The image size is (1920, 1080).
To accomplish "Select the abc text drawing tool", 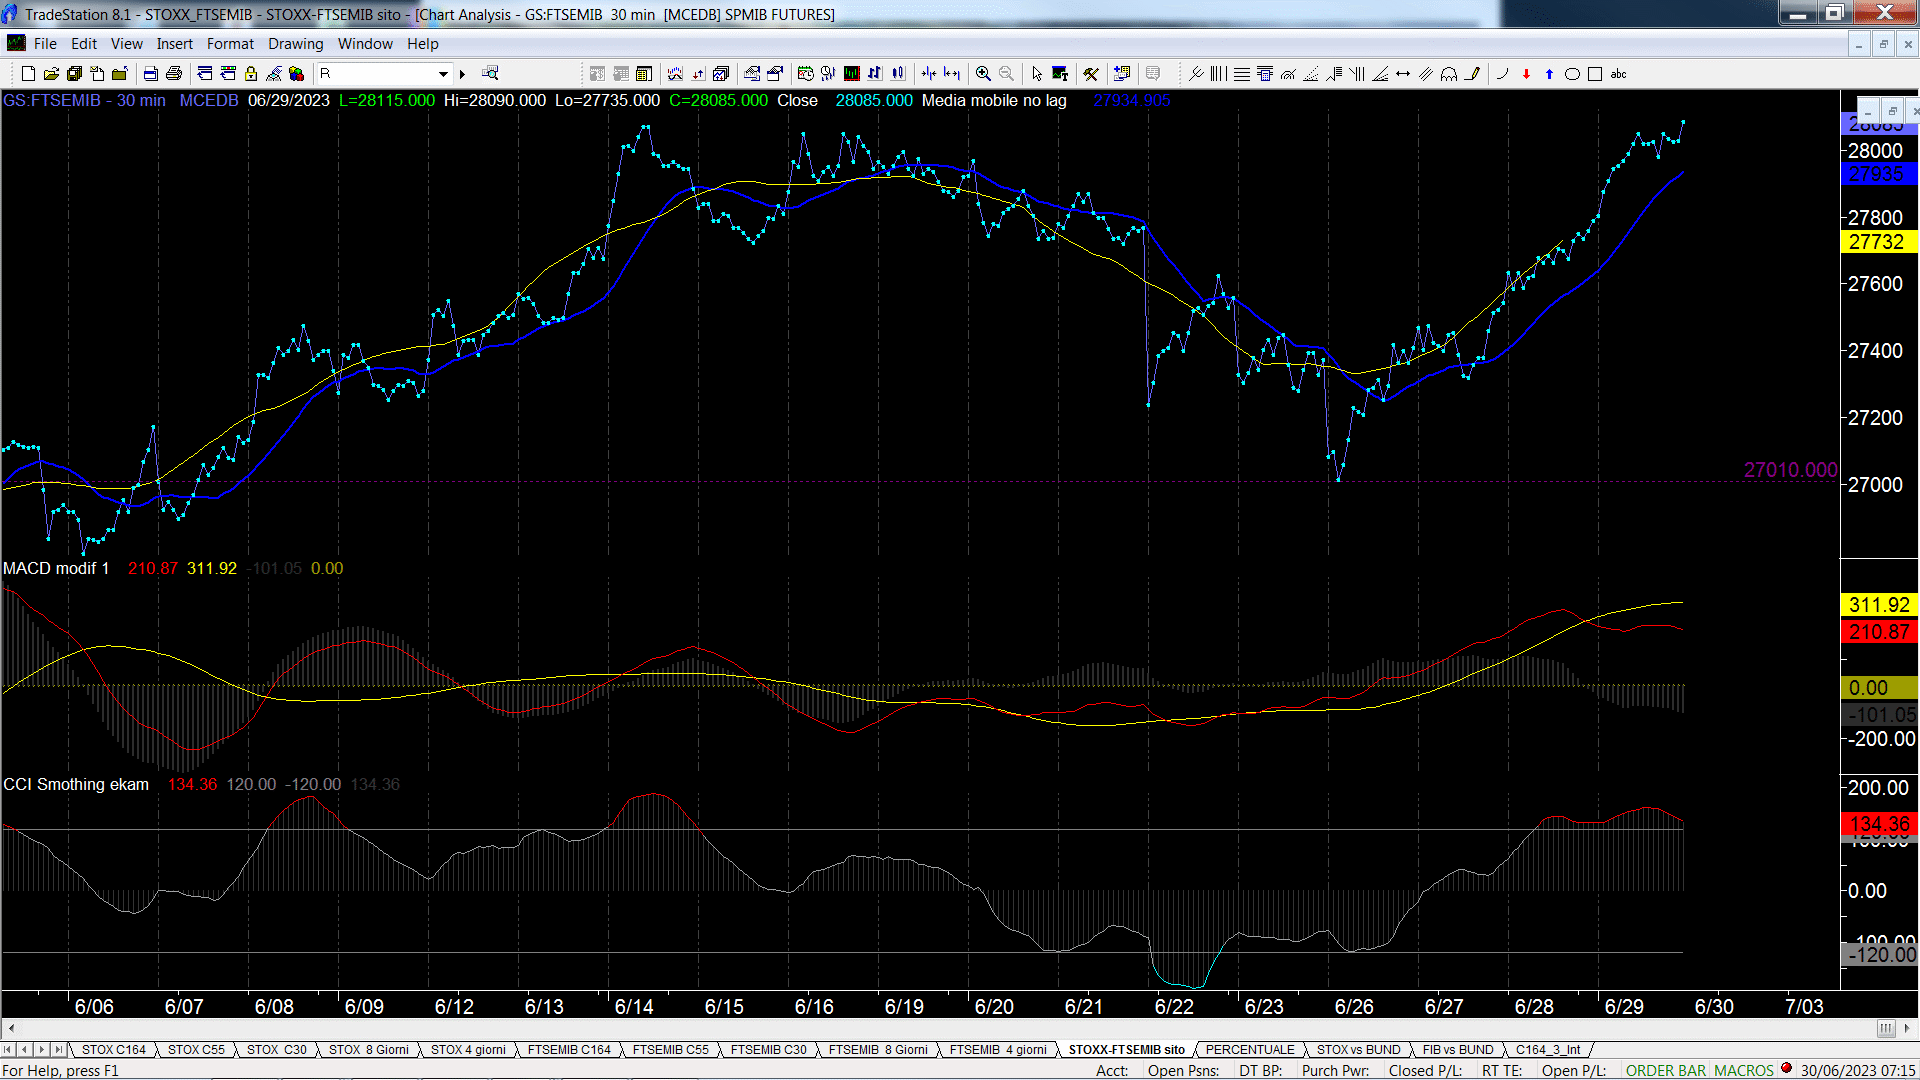I will pos(1618,74).
